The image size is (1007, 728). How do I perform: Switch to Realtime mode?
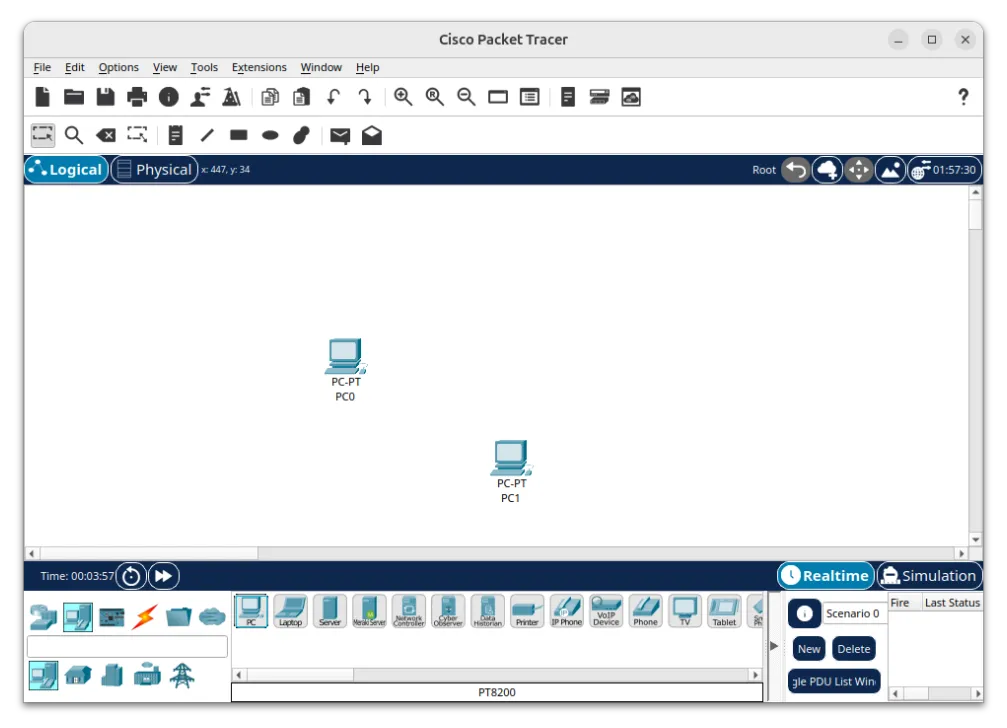[825, 576]
